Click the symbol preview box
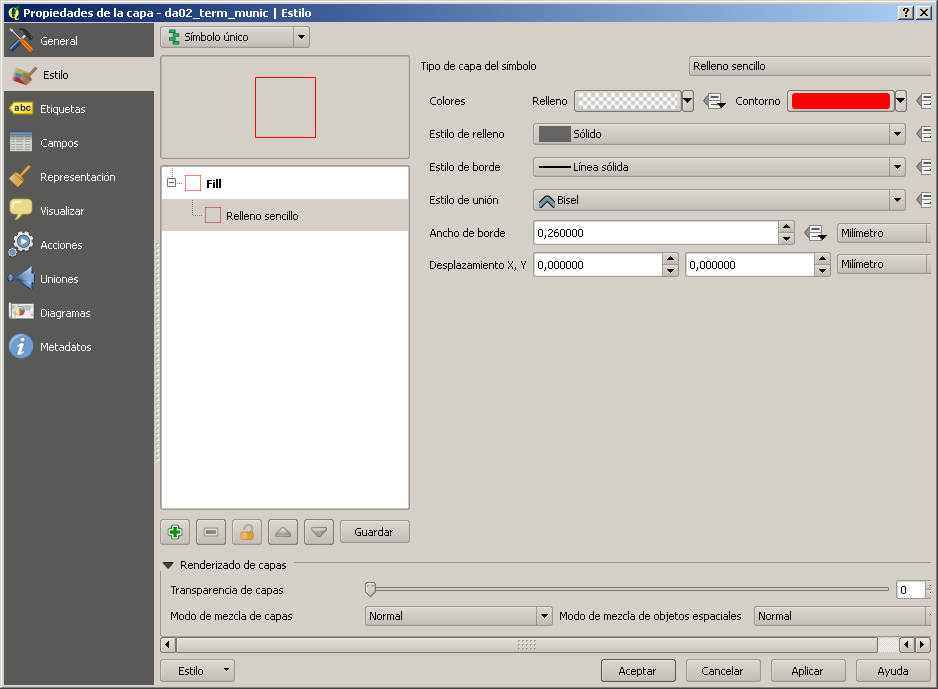The width and height of the screenshot is (938, 689). (x=285, y=107)
